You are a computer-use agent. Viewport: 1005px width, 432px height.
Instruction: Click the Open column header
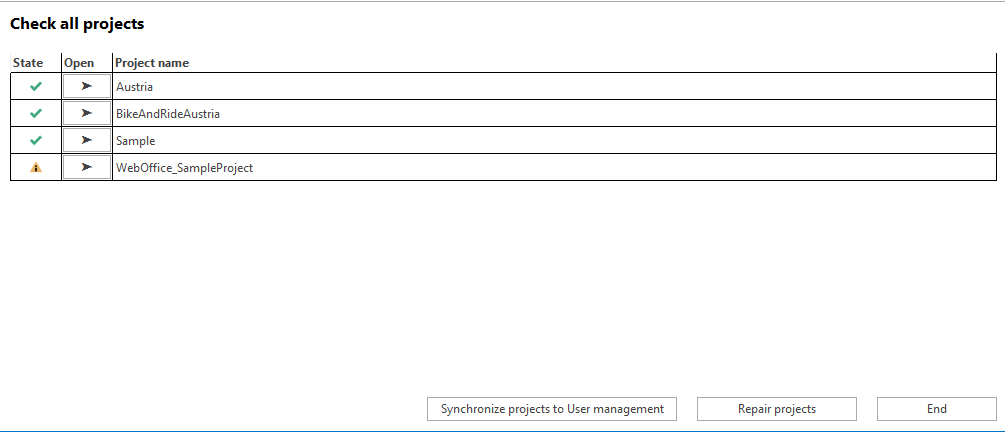click(x=79, y=63)
